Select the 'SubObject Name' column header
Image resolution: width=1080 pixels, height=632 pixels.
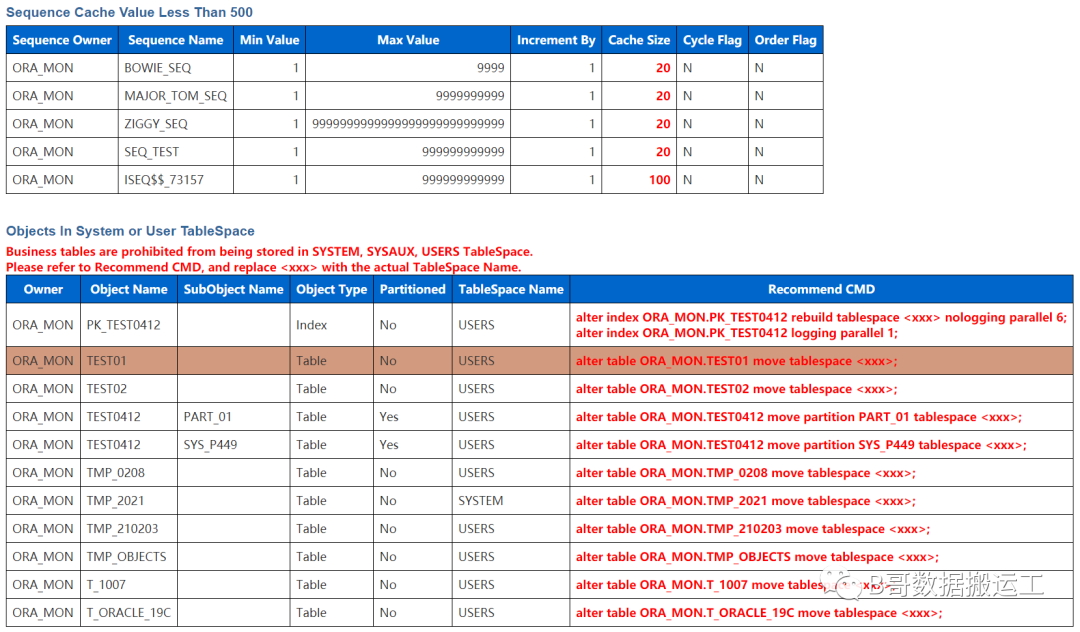233,290
